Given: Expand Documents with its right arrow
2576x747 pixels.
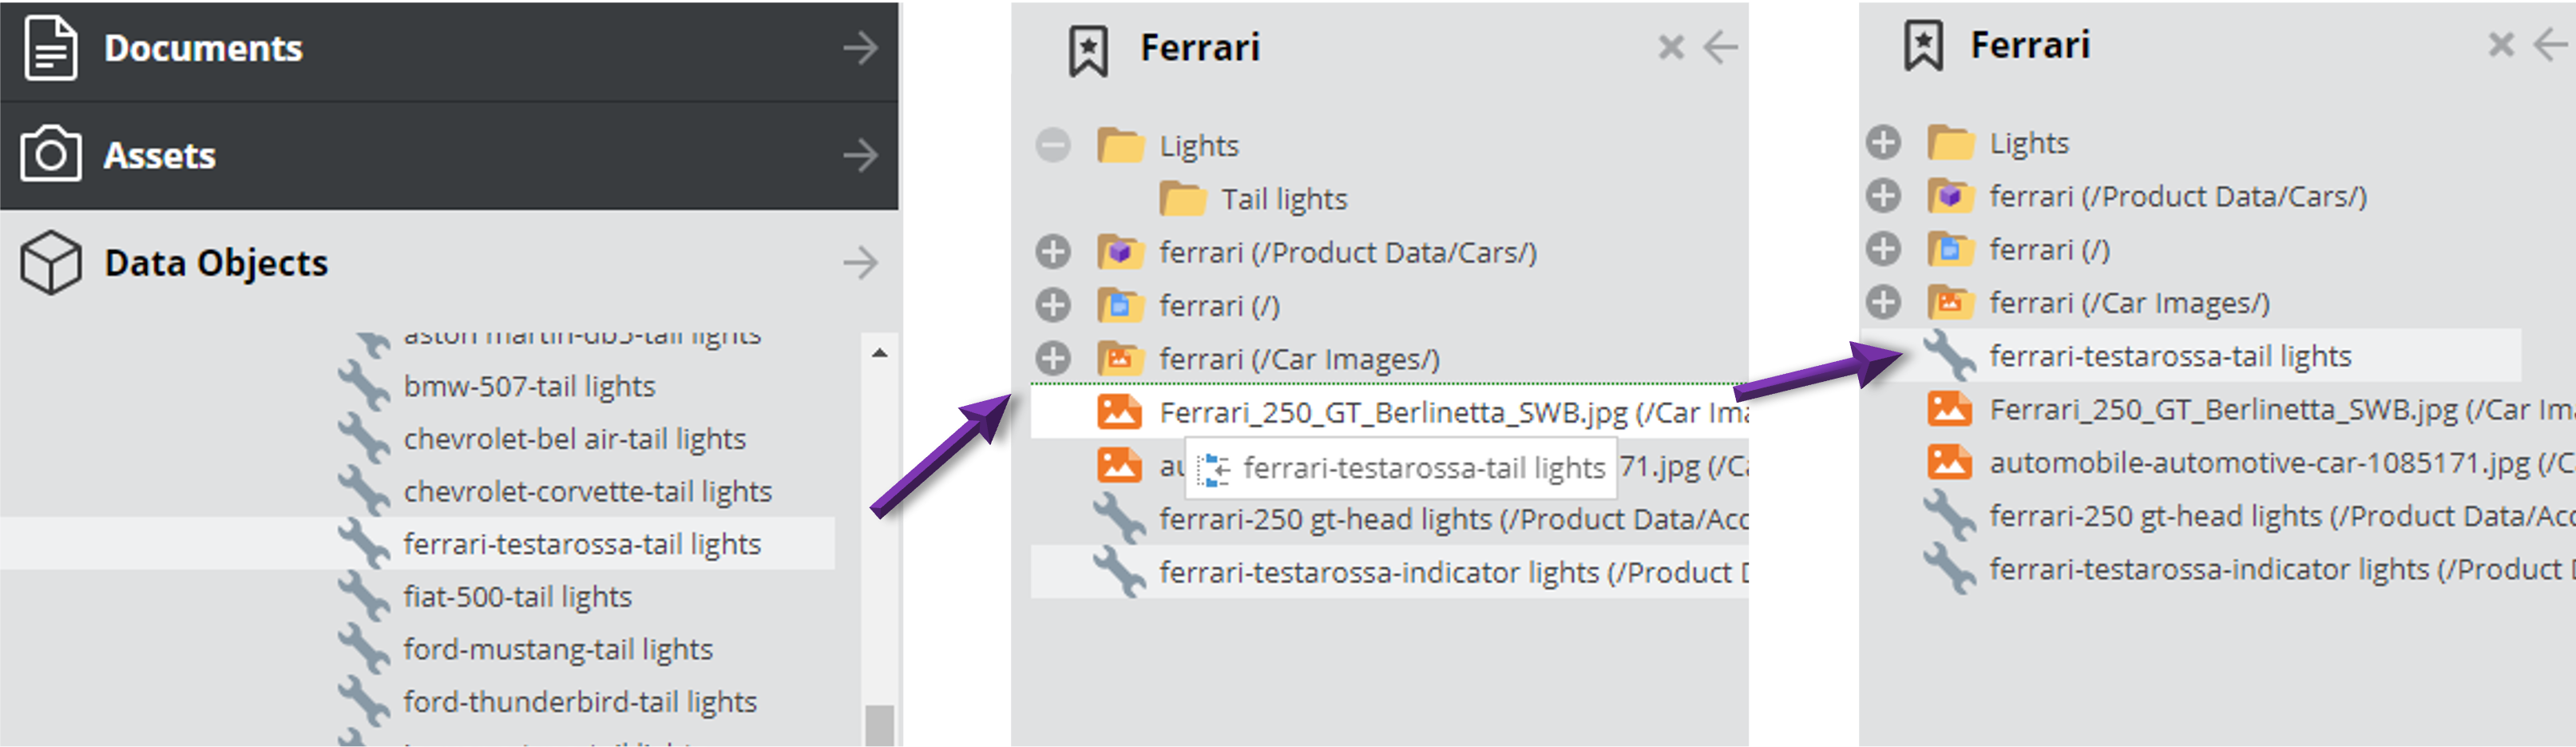Looking at the screenshot, I should coord(860,48).
